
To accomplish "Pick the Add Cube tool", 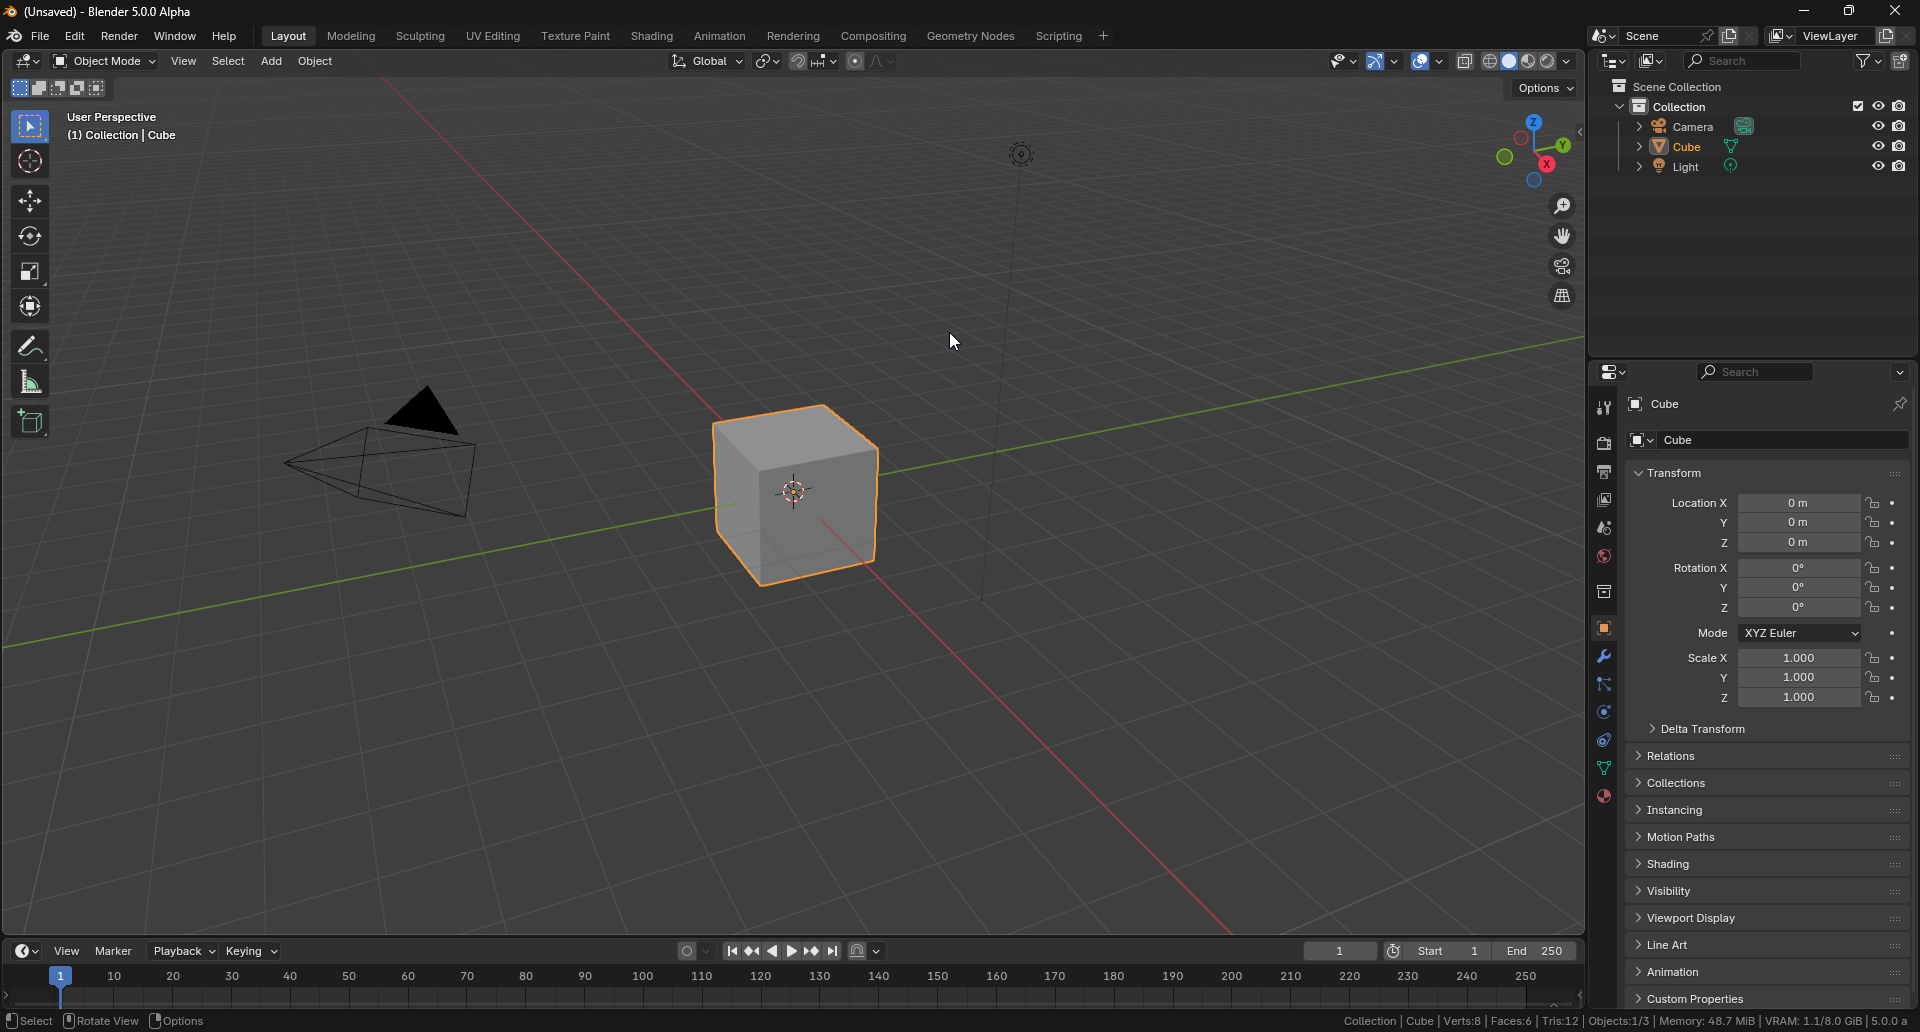I will coord(30,422).
